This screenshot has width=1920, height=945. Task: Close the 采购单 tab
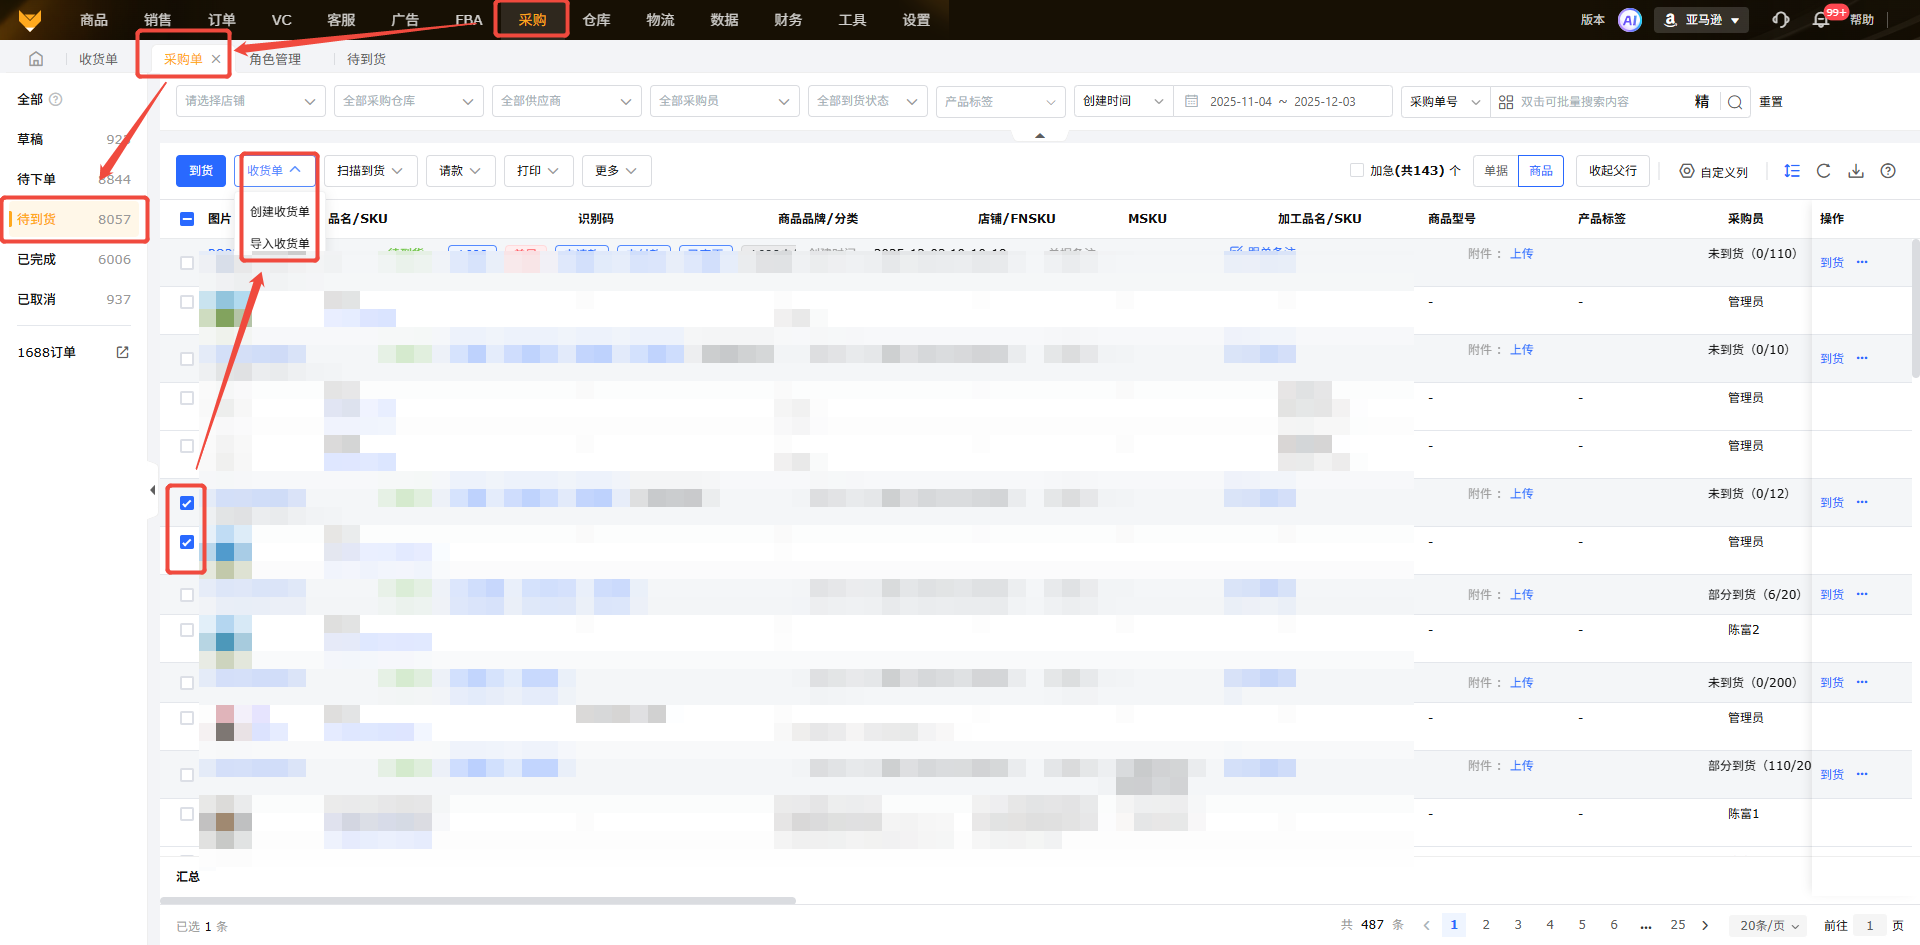click(x=216, y=59)
